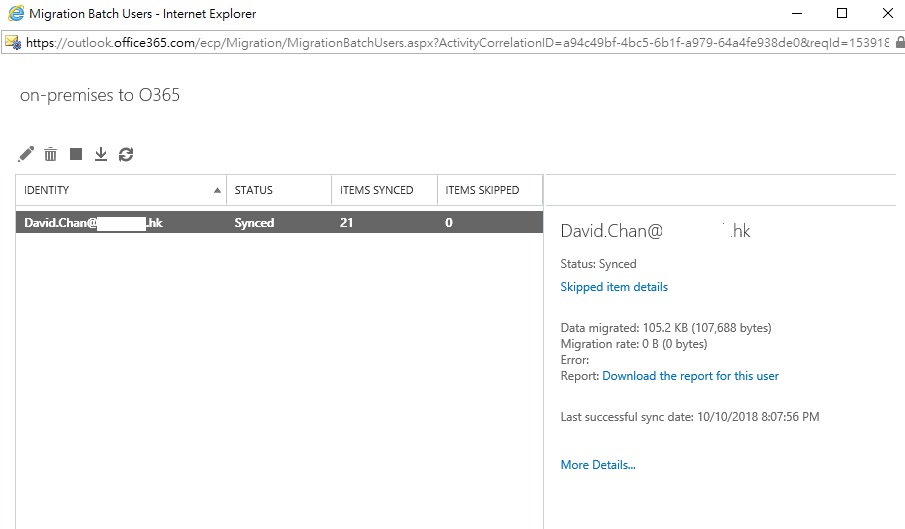The height and width of the screenshot is (529, 905).
Task: Select the David.Chan user row
Action: 279,223
